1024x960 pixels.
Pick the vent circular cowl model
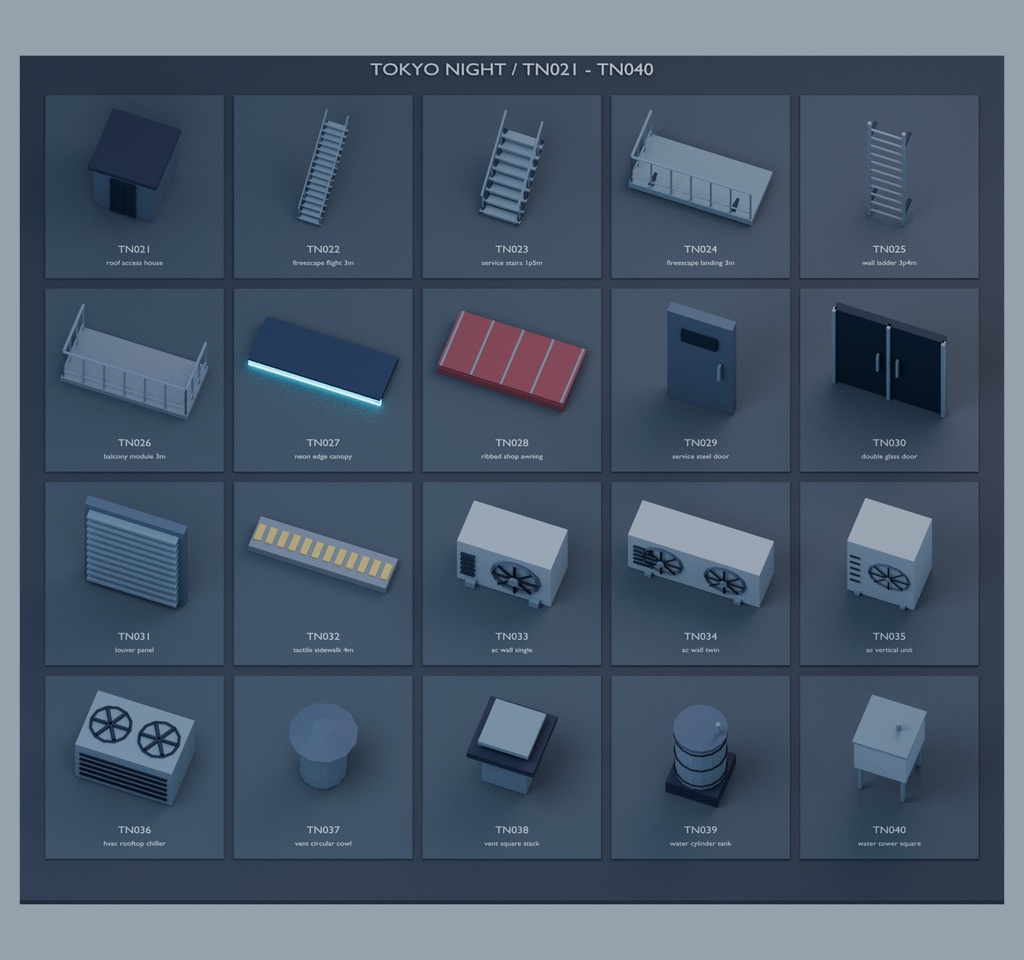(x=323, y=746)
